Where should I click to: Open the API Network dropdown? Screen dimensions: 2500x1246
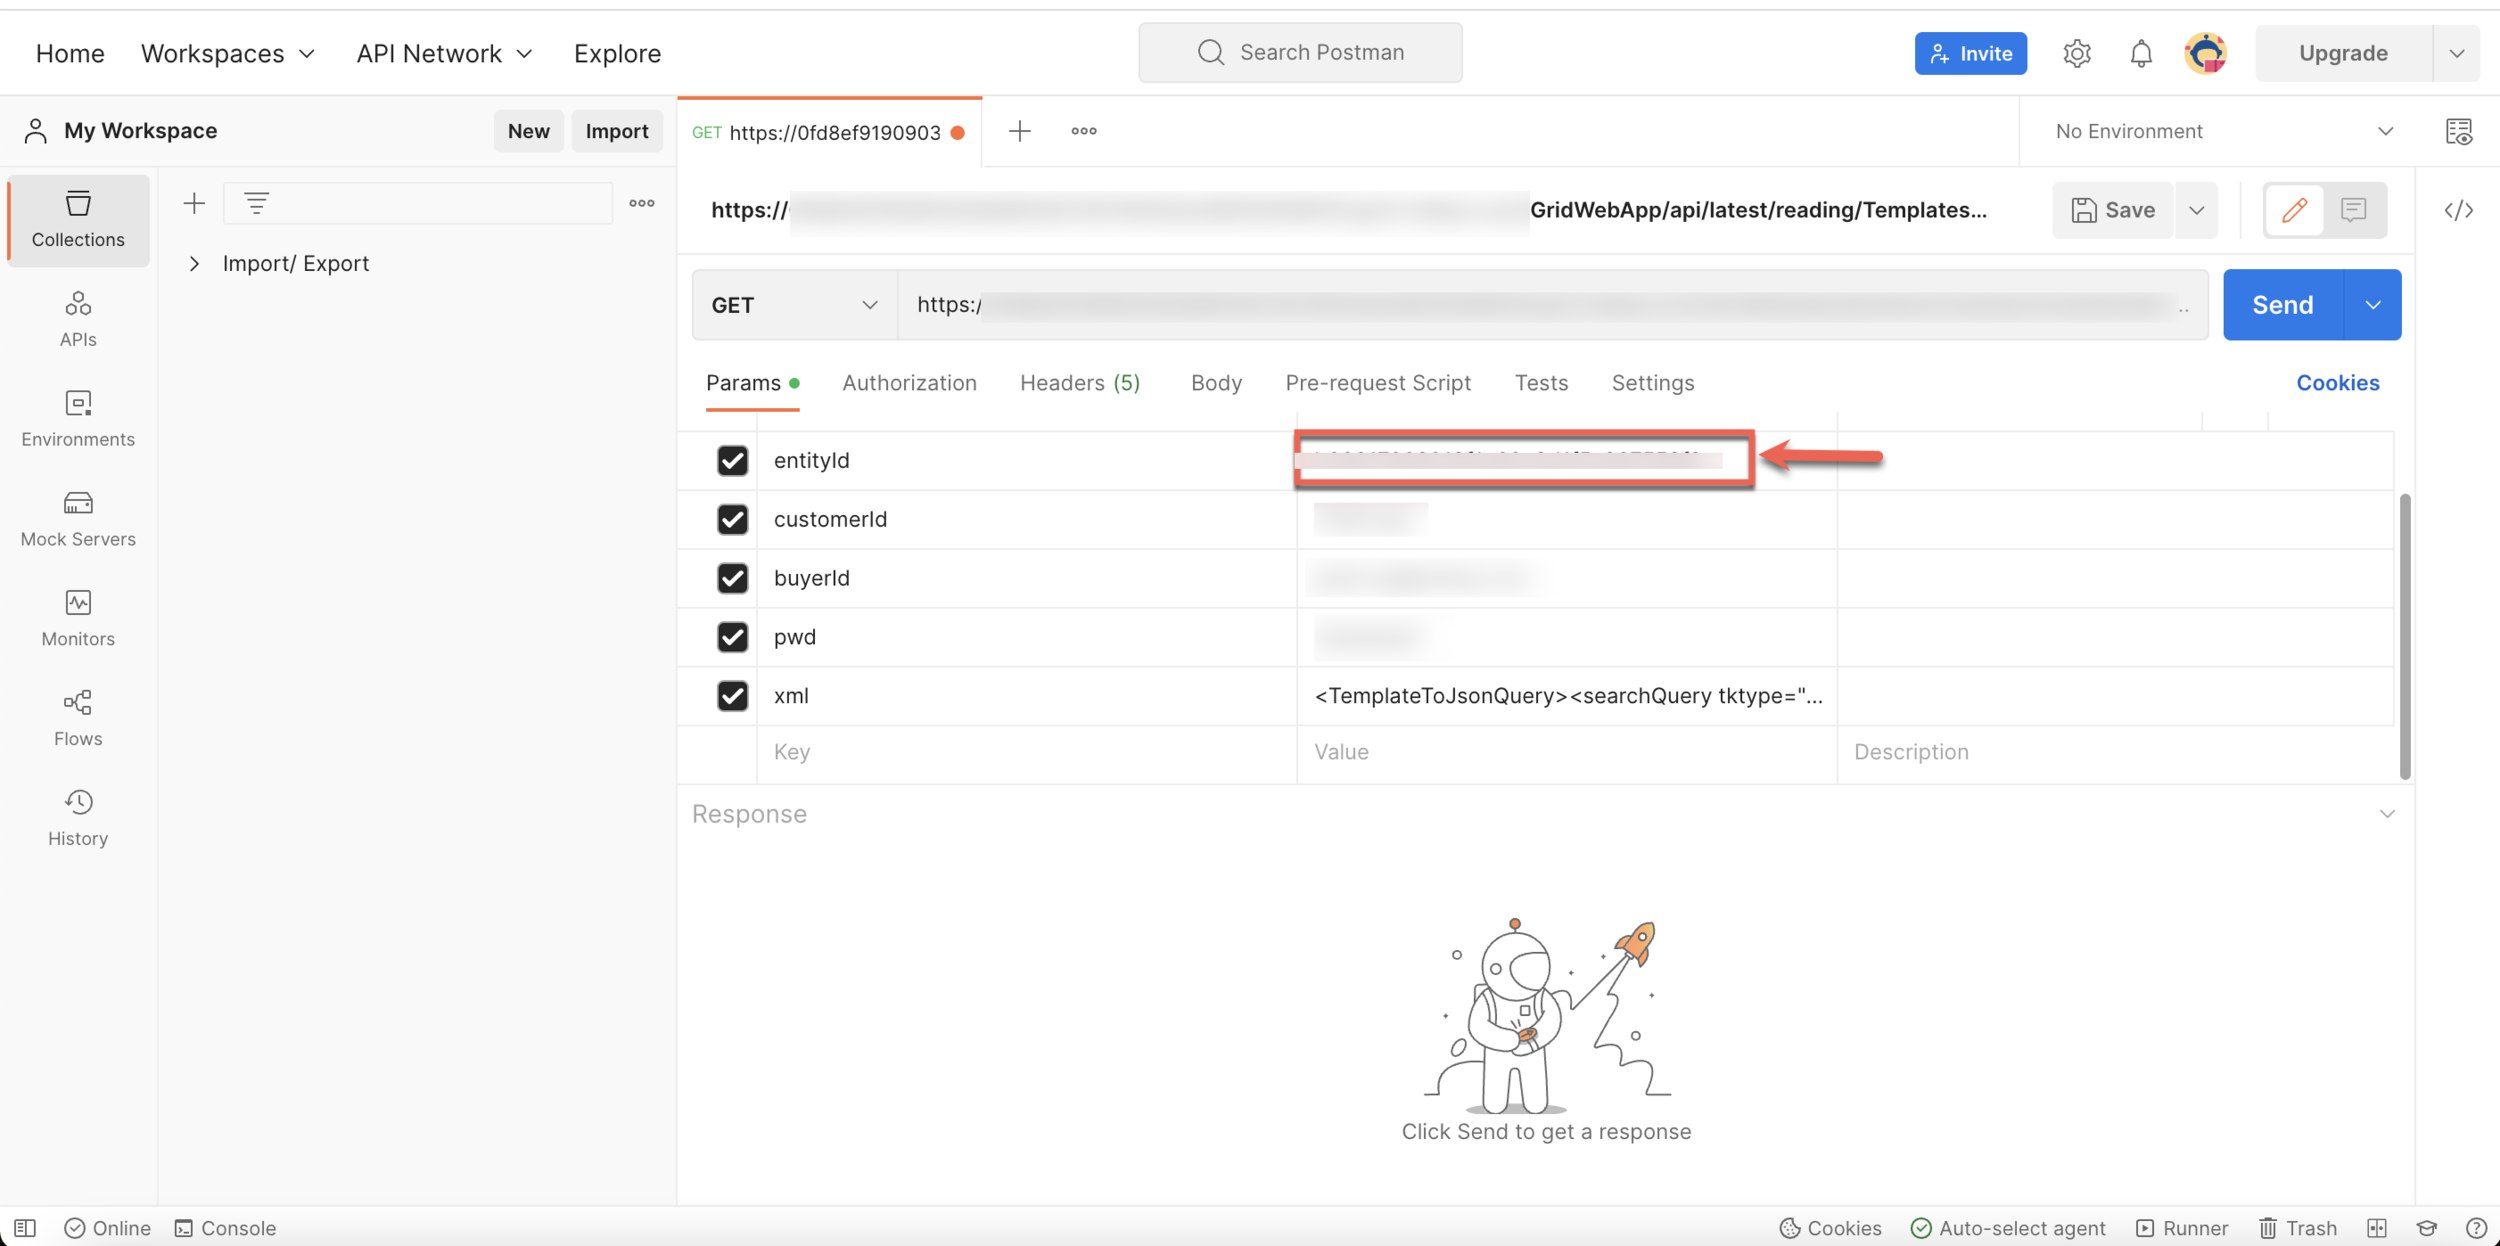(x=444, y=53)
